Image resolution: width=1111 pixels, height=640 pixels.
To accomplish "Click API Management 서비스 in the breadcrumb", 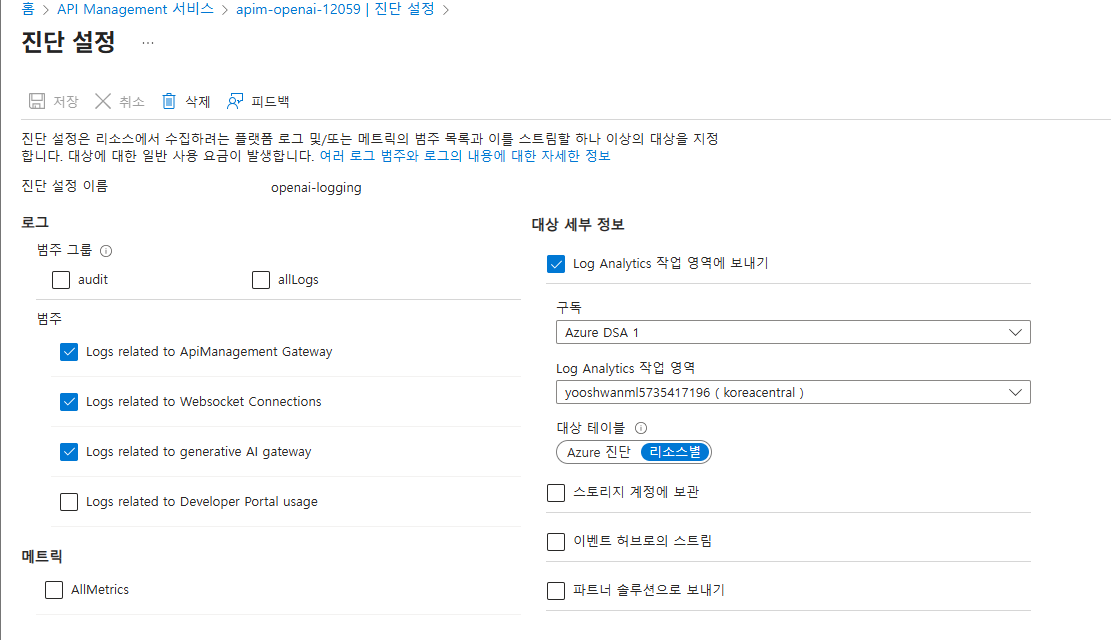I will coord(134,9).
